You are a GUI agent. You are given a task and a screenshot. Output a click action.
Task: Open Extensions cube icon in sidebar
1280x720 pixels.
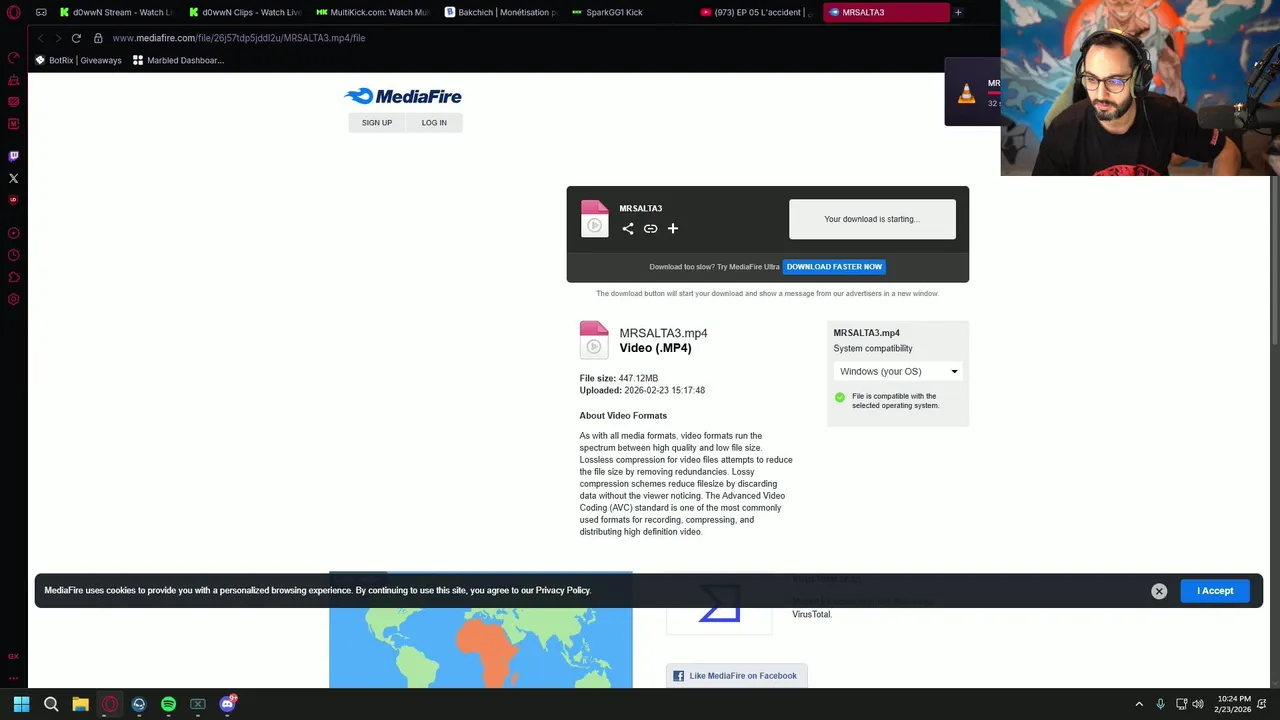(13, 277)
